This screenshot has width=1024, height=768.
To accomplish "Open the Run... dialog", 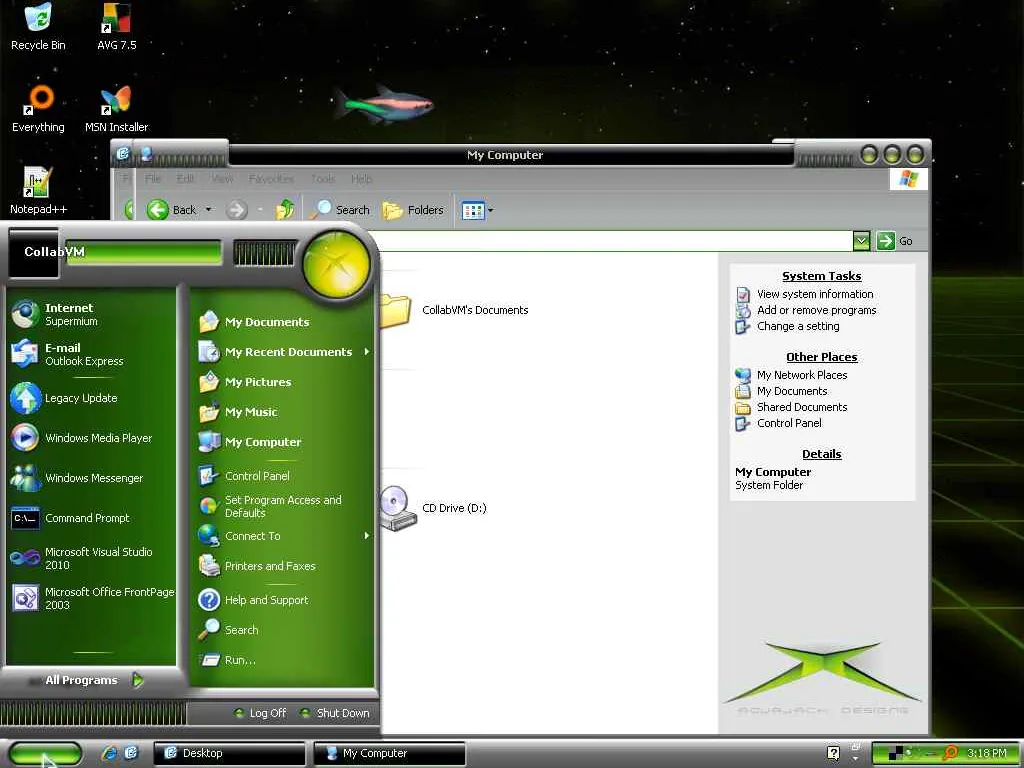I will pyautogui.click(x=283, y=660).
